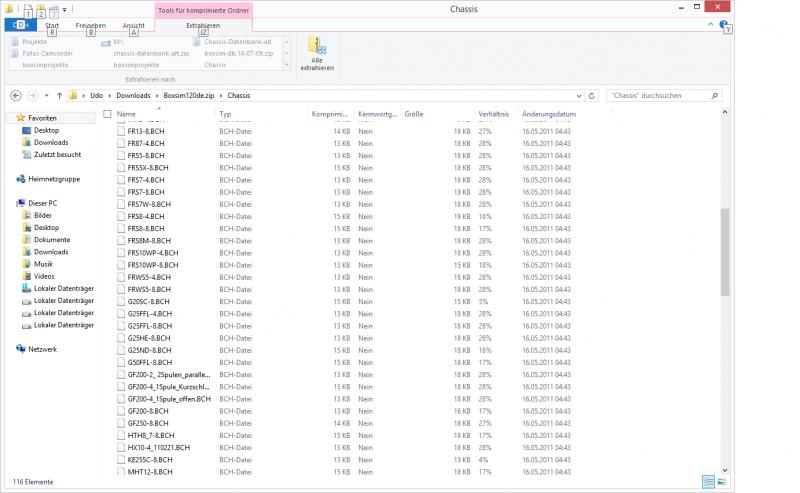
Task: Collapse the ribbon with the chevron
Action: (709, 23)
